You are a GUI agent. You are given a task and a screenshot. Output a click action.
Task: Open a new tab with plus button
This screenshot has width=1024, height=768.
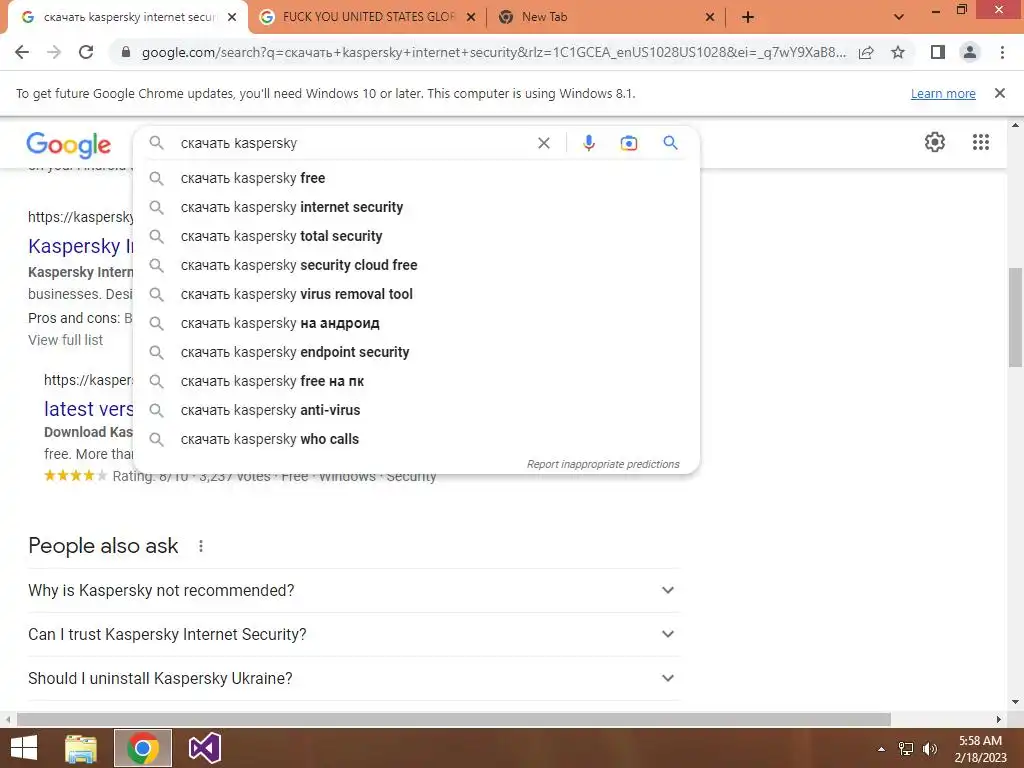click(748, 17)
